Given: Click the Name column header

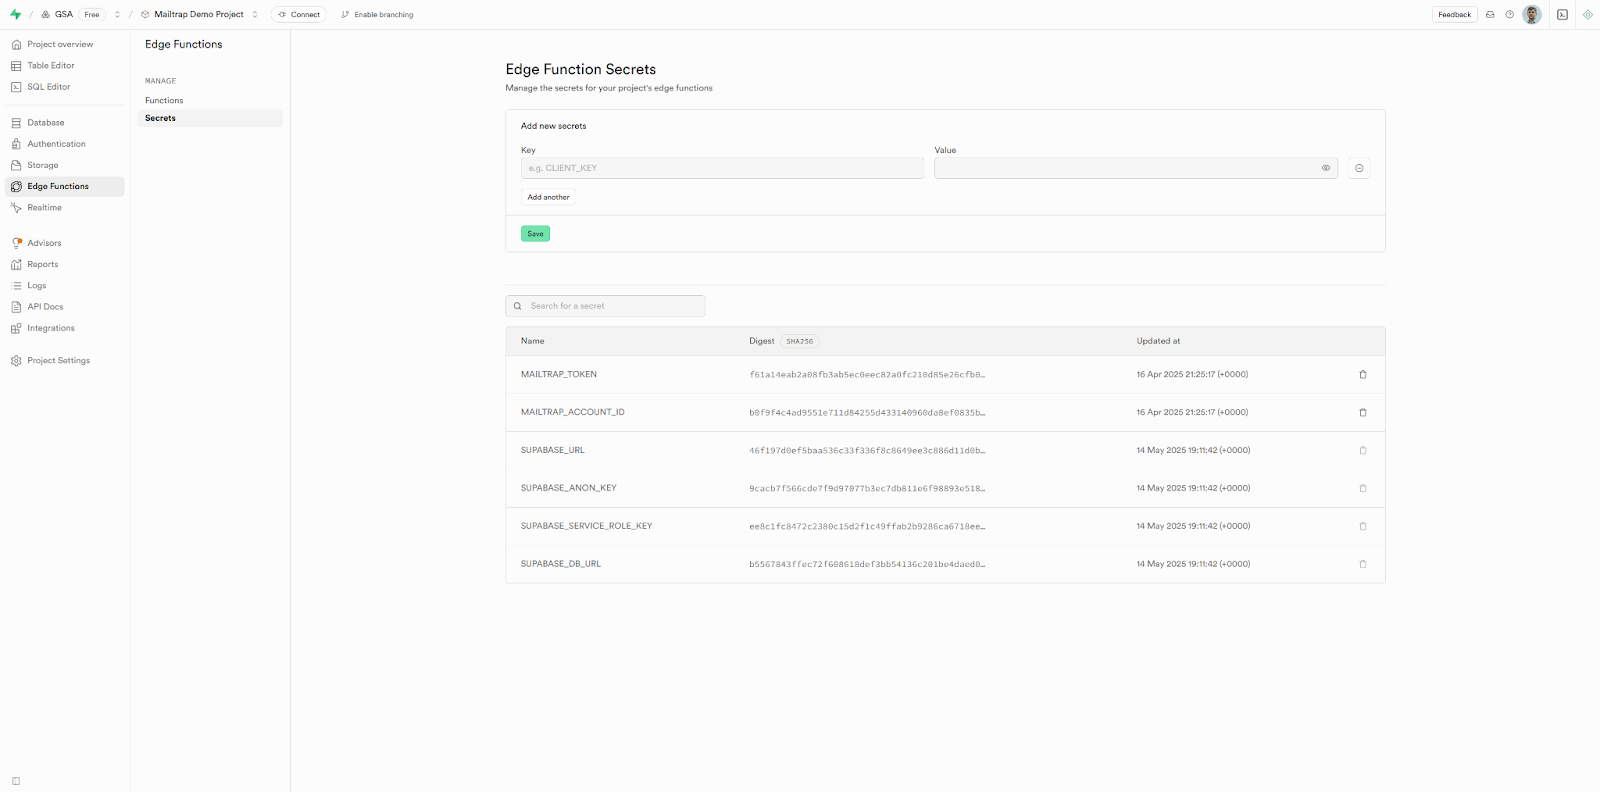Looking at the screenshot, I should [532, 341].
